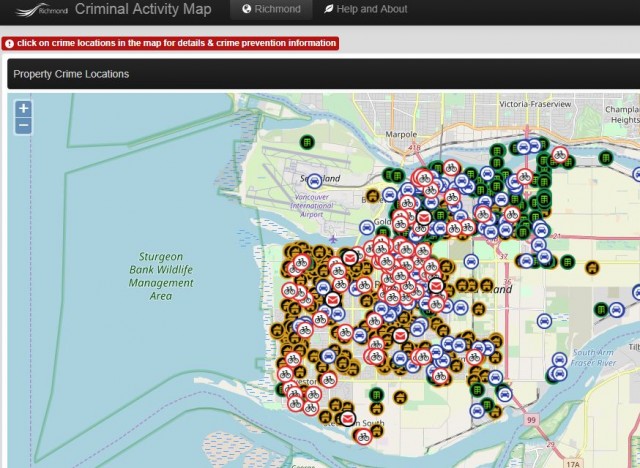This screenshot has width=640, height=468.
Task: Open the Help and About tab
Action: [366, 9]
